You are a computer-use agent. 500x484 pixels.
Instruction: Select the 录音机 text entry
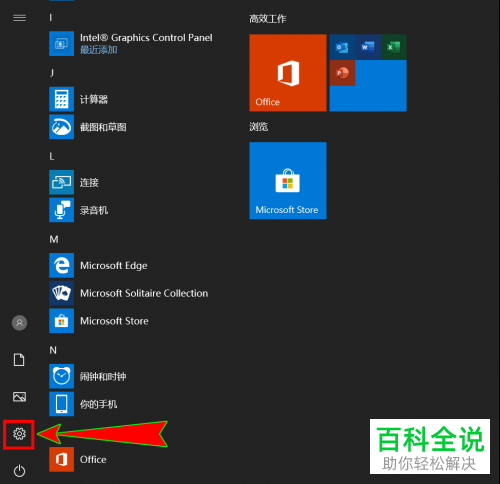click(94, 210)
